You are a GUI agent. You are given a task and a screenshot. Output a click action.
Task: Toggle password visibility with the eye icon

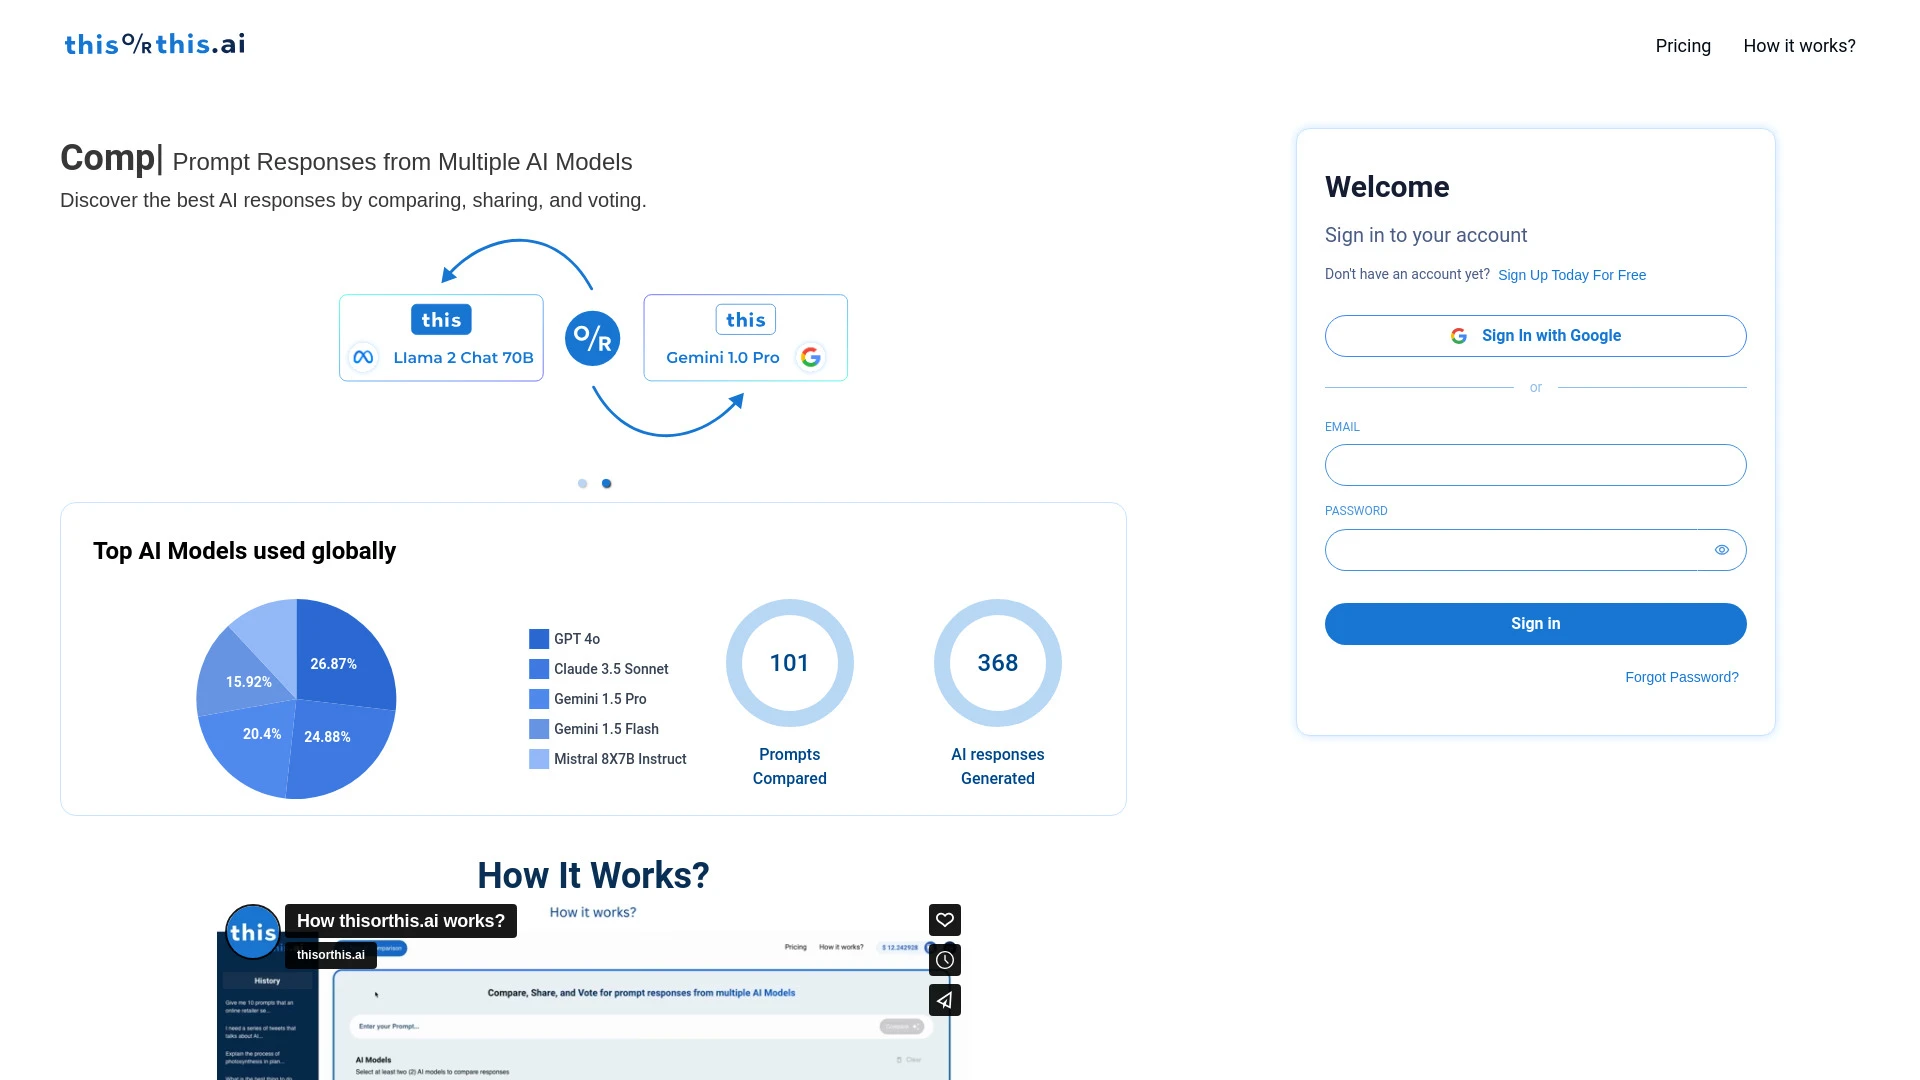pyautogui.click(x=1722, y=549)
